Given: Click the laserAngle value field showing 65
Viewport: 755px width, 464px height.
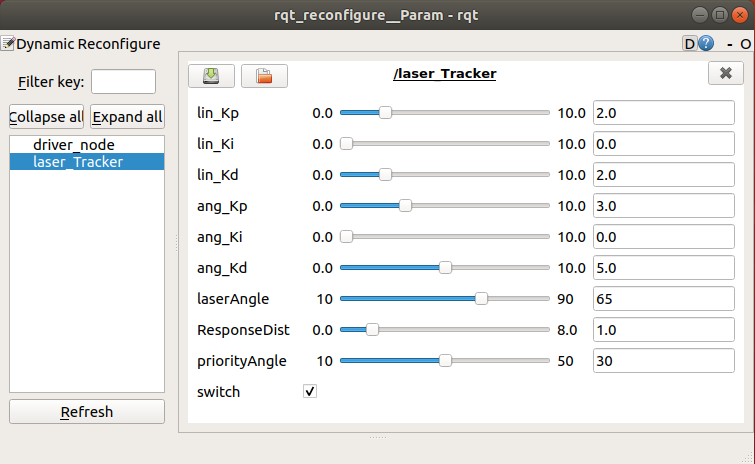Looking at the screenshot, I should point(664,298).
